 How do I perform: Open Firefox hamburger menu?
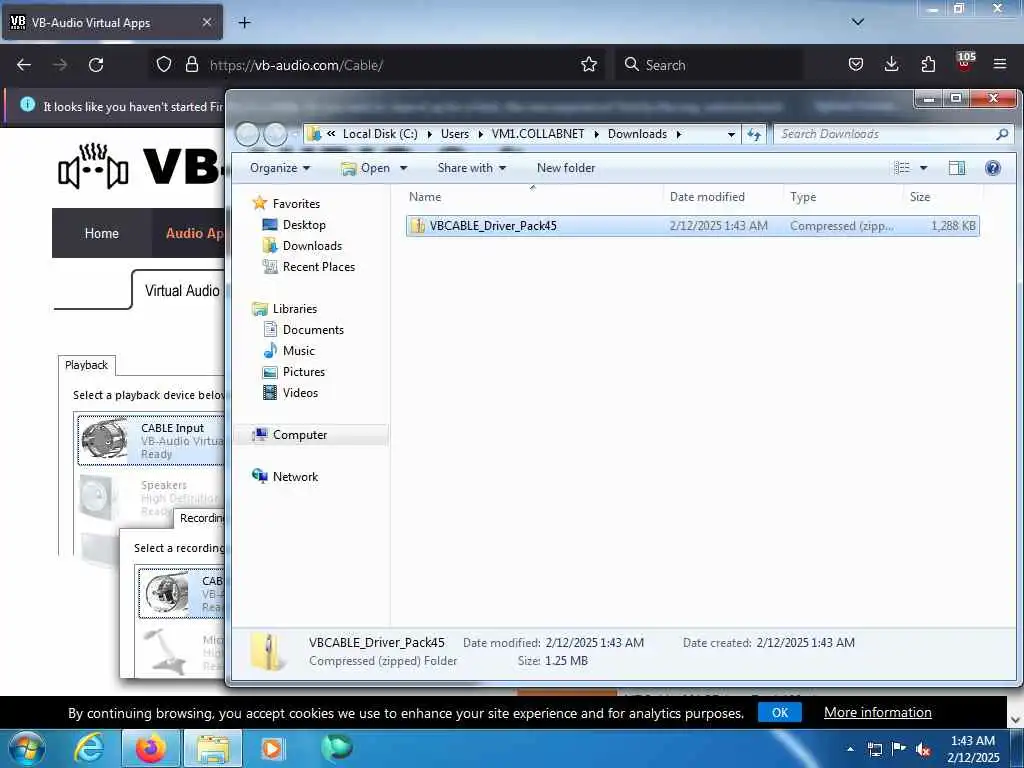tap(1000, 65)
